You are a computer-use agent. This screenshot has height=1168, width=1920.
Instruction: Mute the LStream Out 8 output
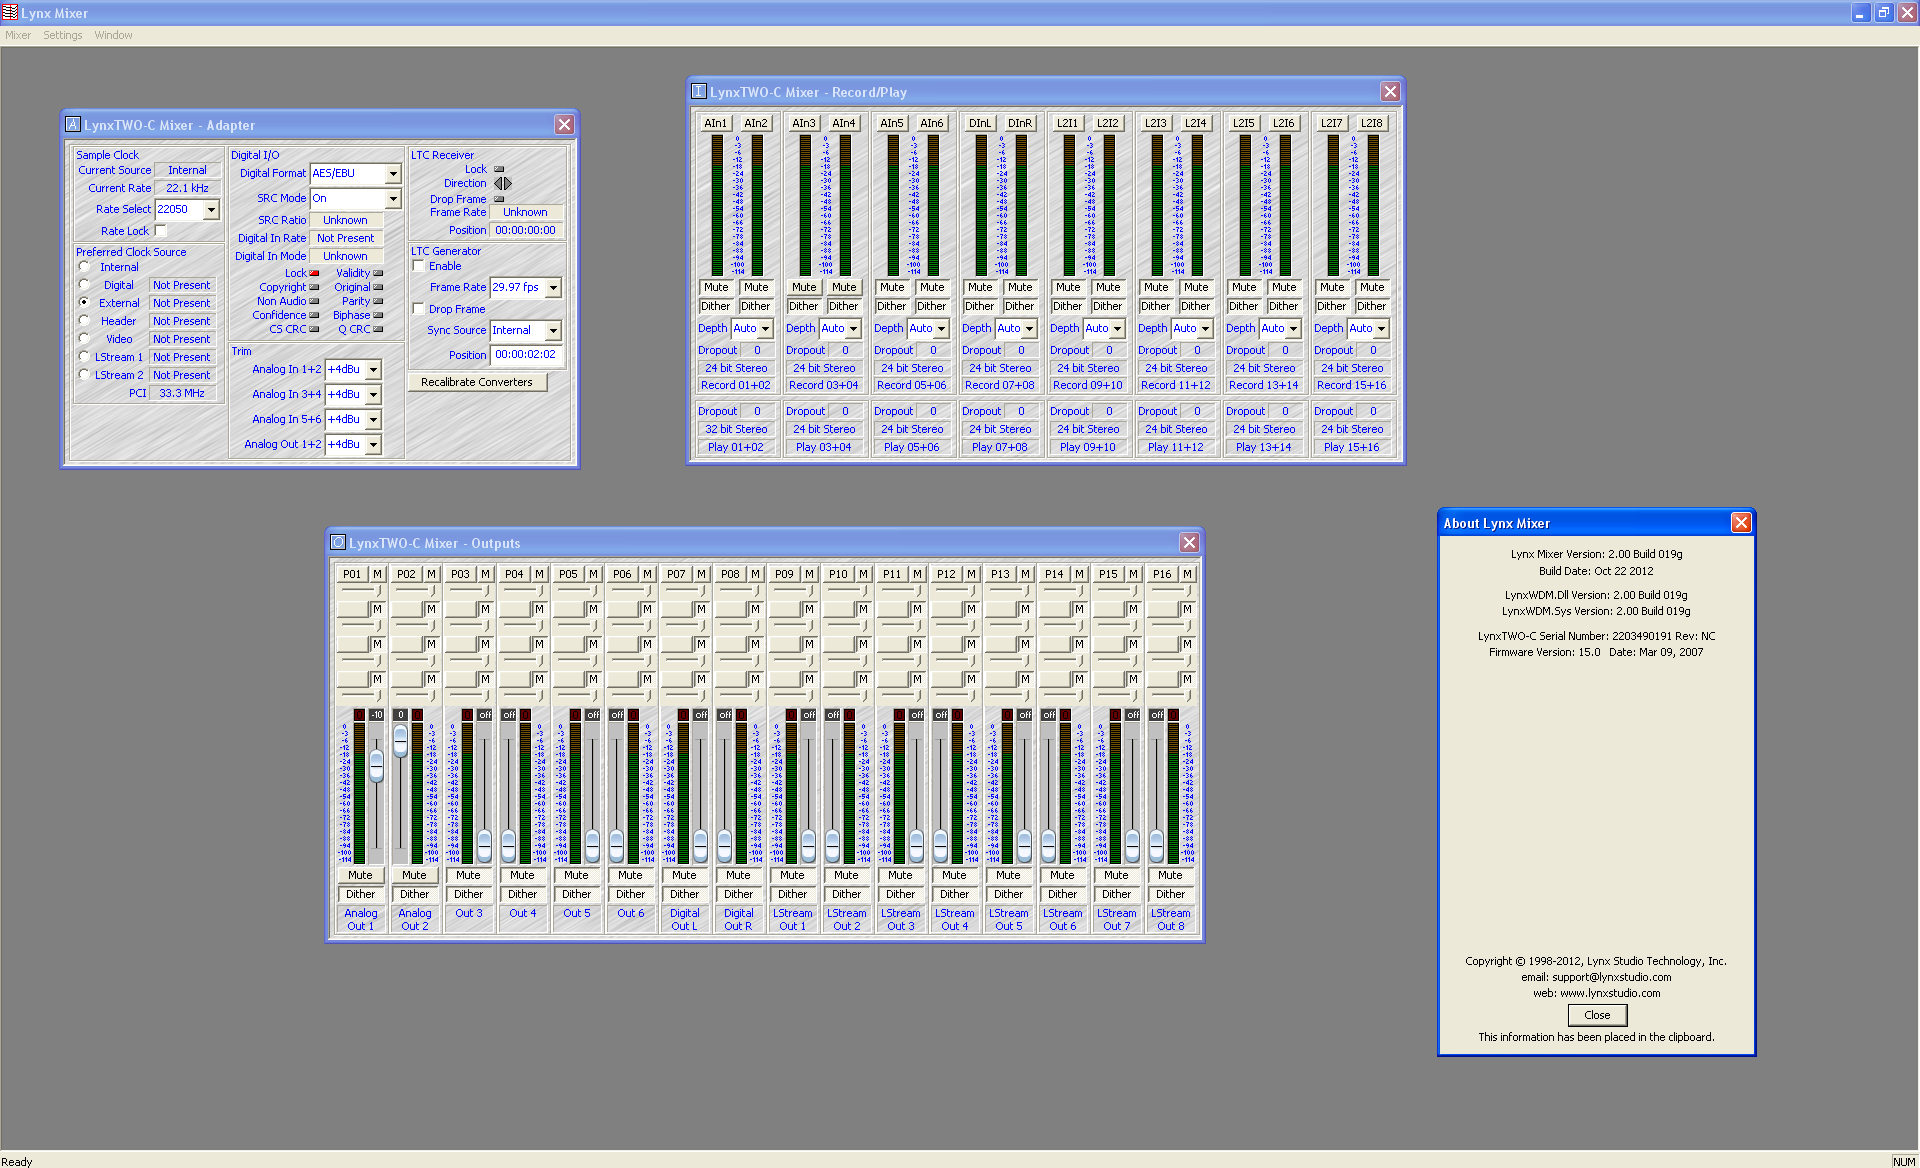(1171, 875)
